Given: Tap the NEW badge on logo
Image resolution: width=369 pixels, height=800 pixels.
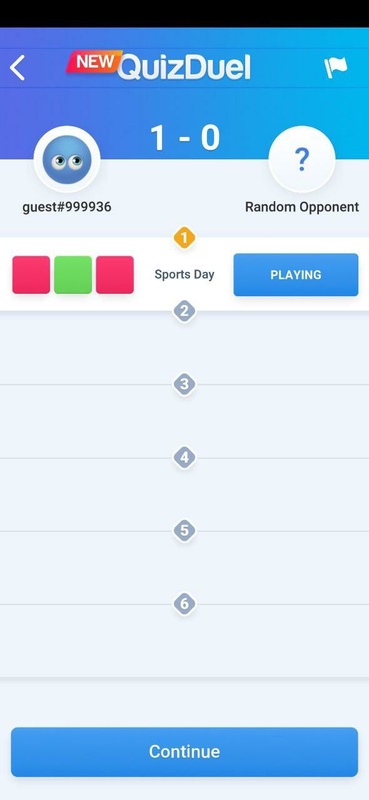Looking at the screenshot, I should click(x=94, y=62).
